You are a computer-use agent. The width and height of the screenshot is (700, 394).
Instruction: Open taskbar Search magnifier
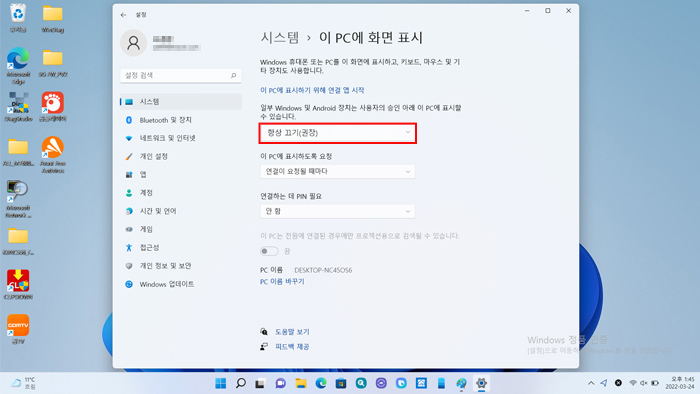(241, 383)
